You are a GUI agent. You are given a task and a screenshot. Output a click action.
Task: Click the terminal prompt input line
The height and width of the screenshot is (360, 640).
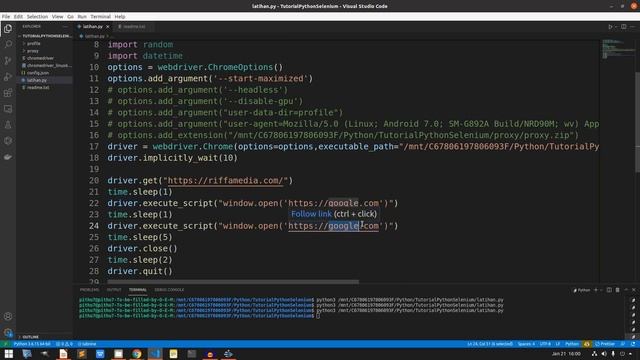coord(318,316)
